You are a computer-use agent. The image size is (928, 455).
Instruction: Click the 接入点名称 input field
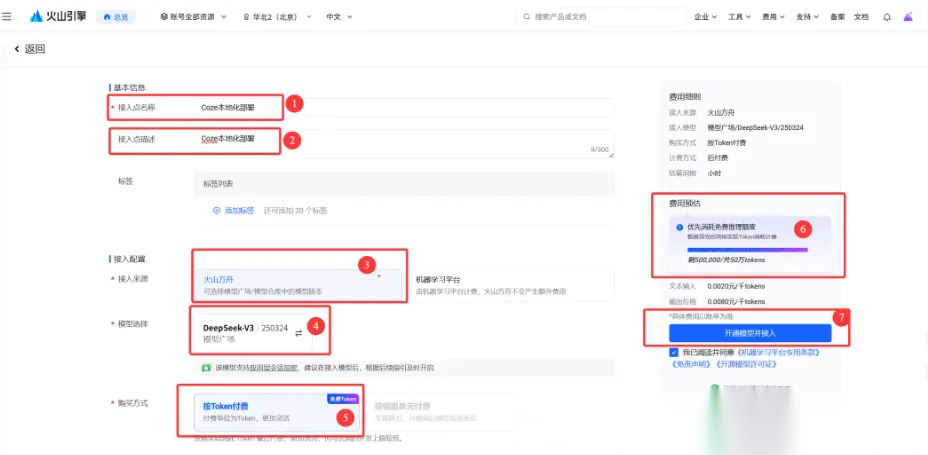point(404,108)
